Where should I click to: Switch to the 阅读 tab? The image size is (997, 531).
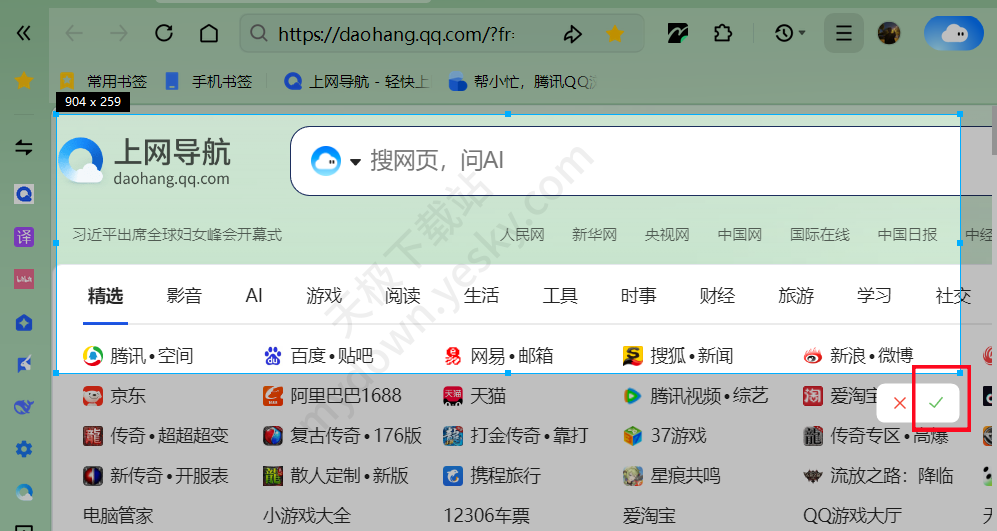402,296
